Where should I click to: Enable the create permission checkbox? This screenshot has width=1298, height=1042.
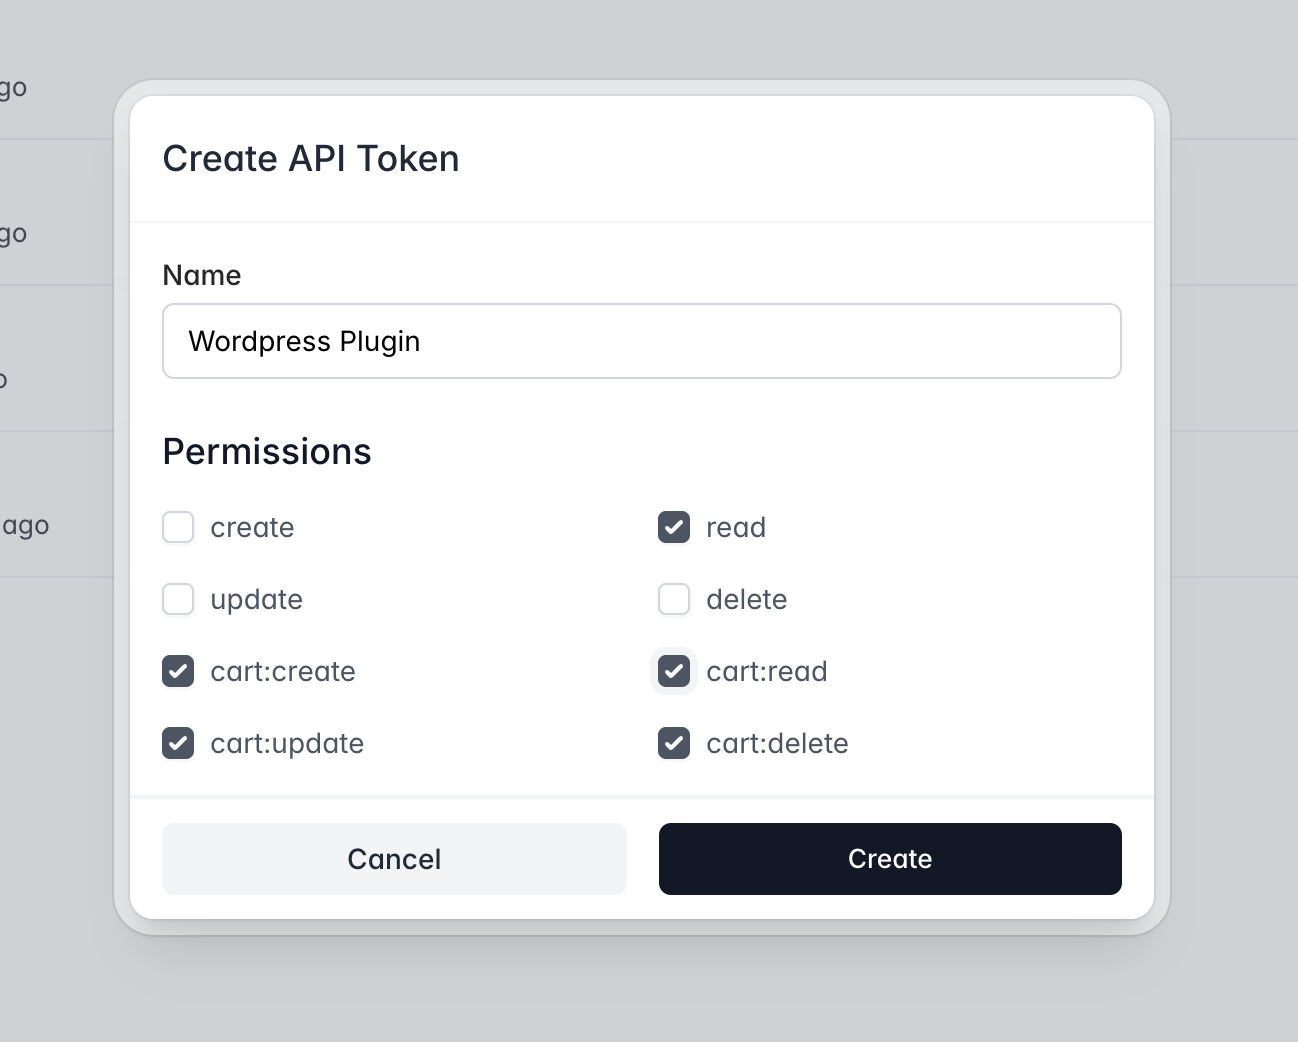[x=178, y=527]
